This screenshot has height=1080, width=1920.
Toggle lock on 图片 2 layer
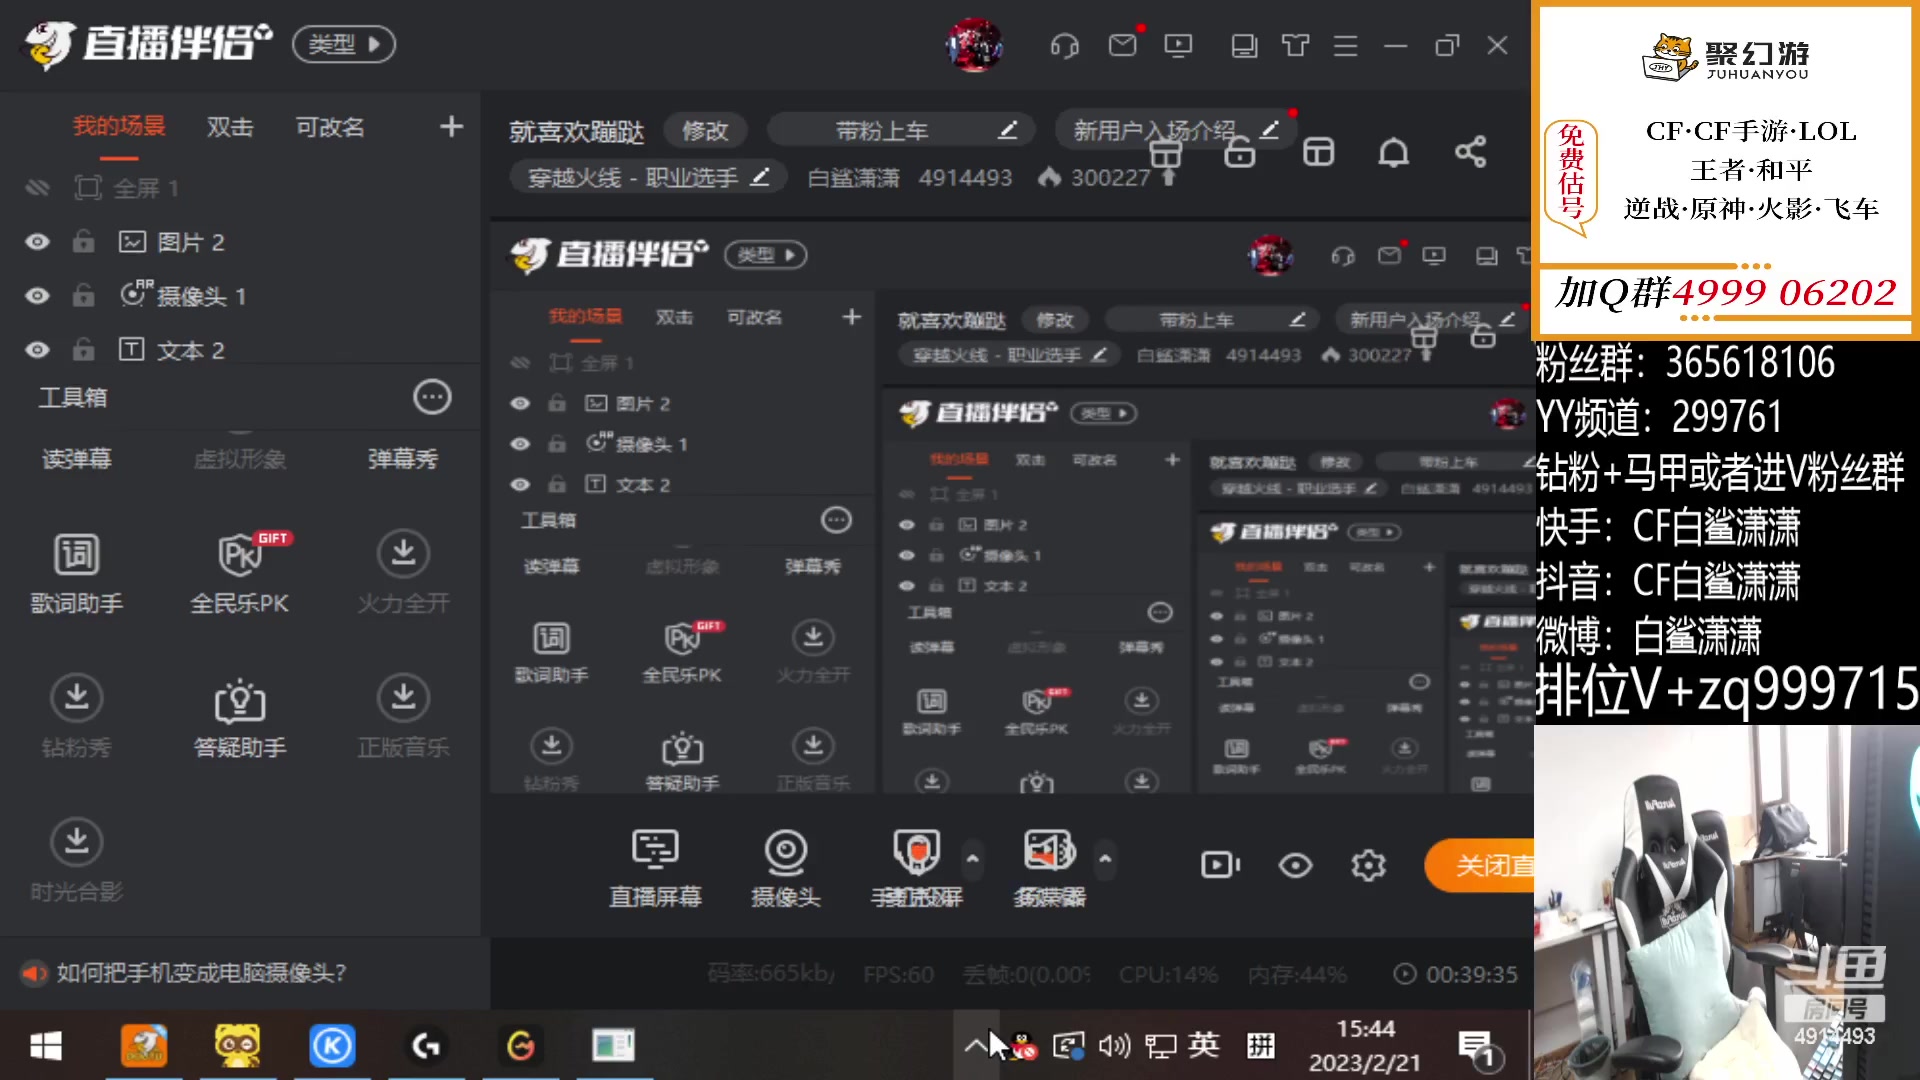coord(84,242)
